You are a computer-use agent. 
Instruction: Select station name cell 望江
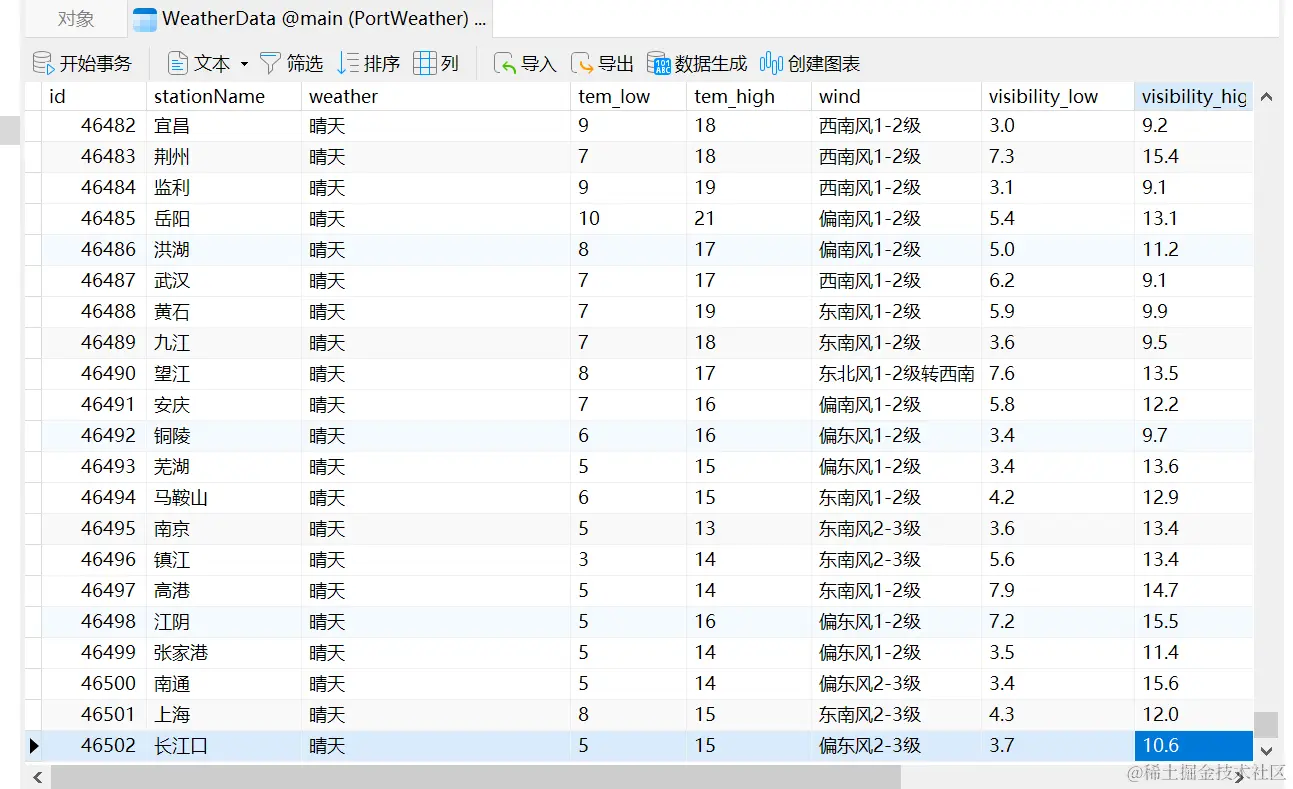point(224,373)
